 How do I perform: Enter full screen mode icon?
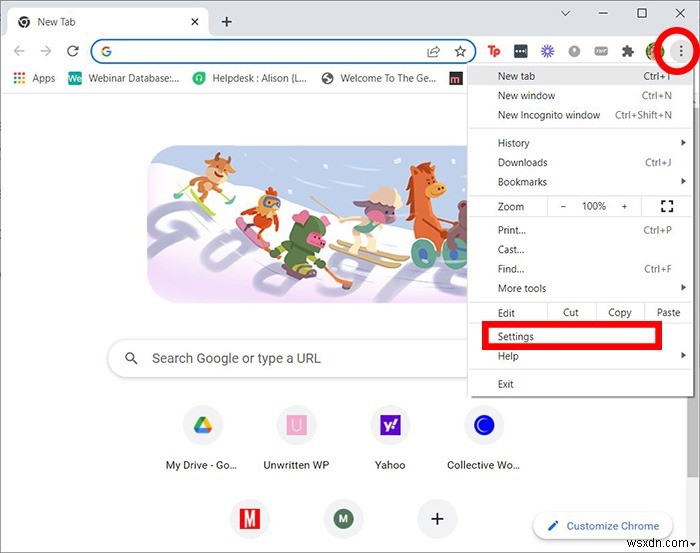point(667,206)
